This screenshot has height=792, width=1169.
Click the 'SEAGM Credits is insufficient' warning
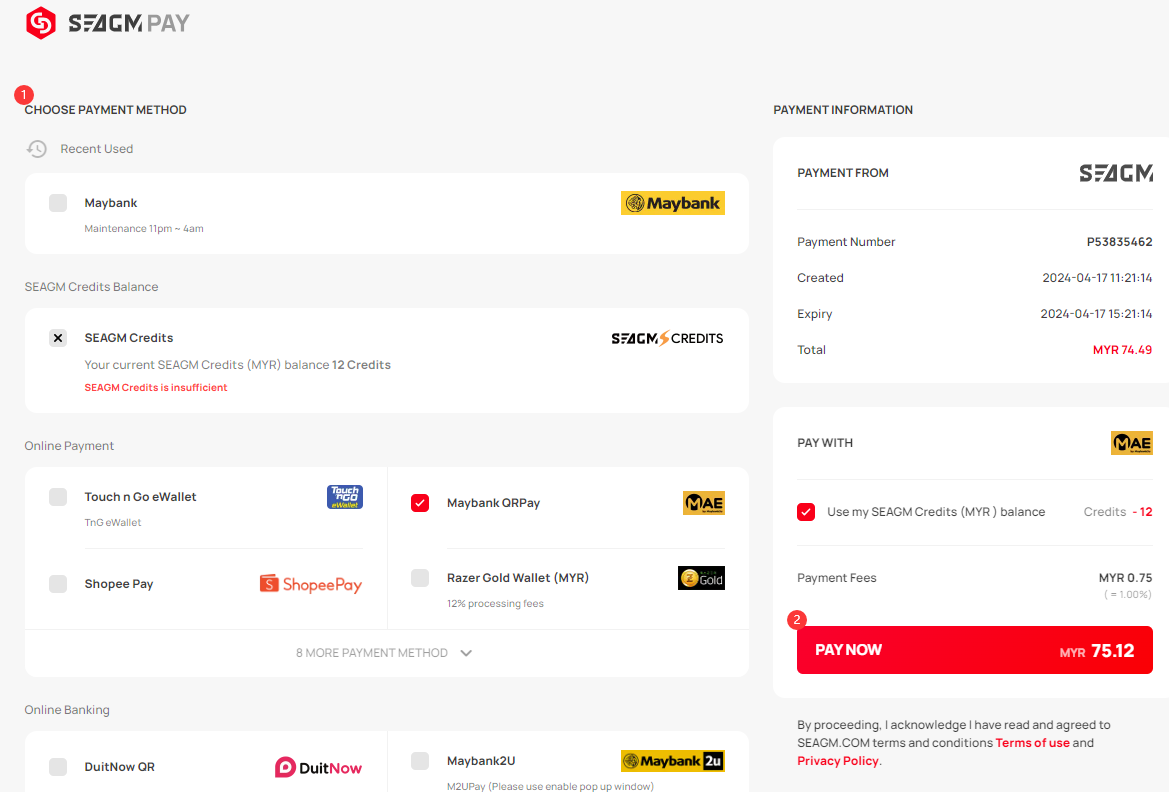coord(156,388)
